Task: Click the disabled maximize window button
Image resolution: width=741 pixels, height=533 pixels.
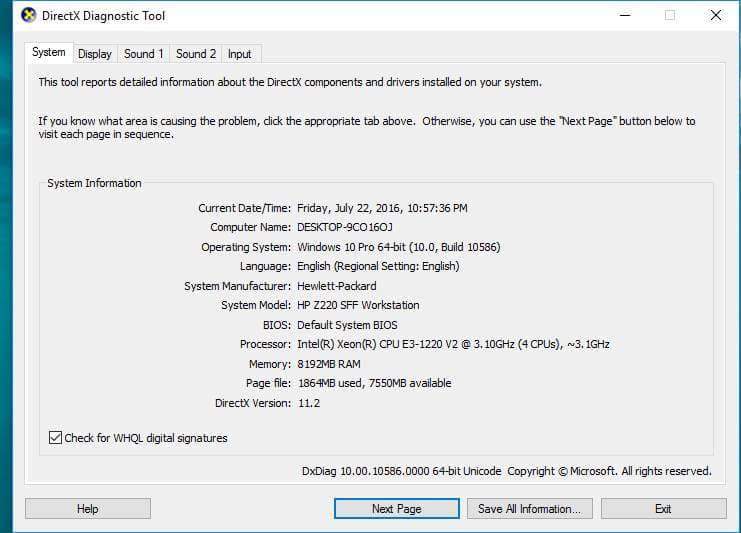Action: pos(670,15)
